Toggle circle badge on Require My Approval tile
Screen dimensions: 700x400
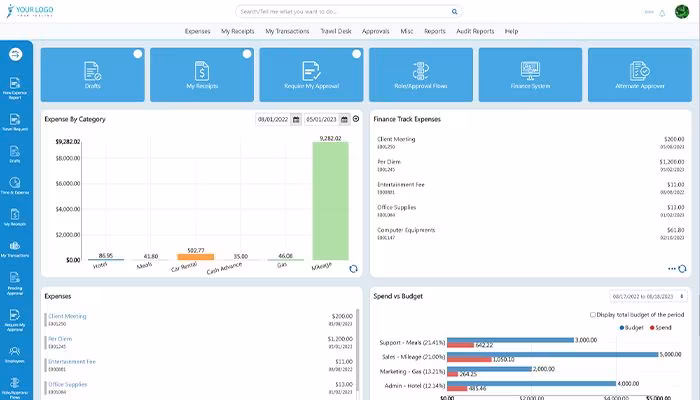356,54
